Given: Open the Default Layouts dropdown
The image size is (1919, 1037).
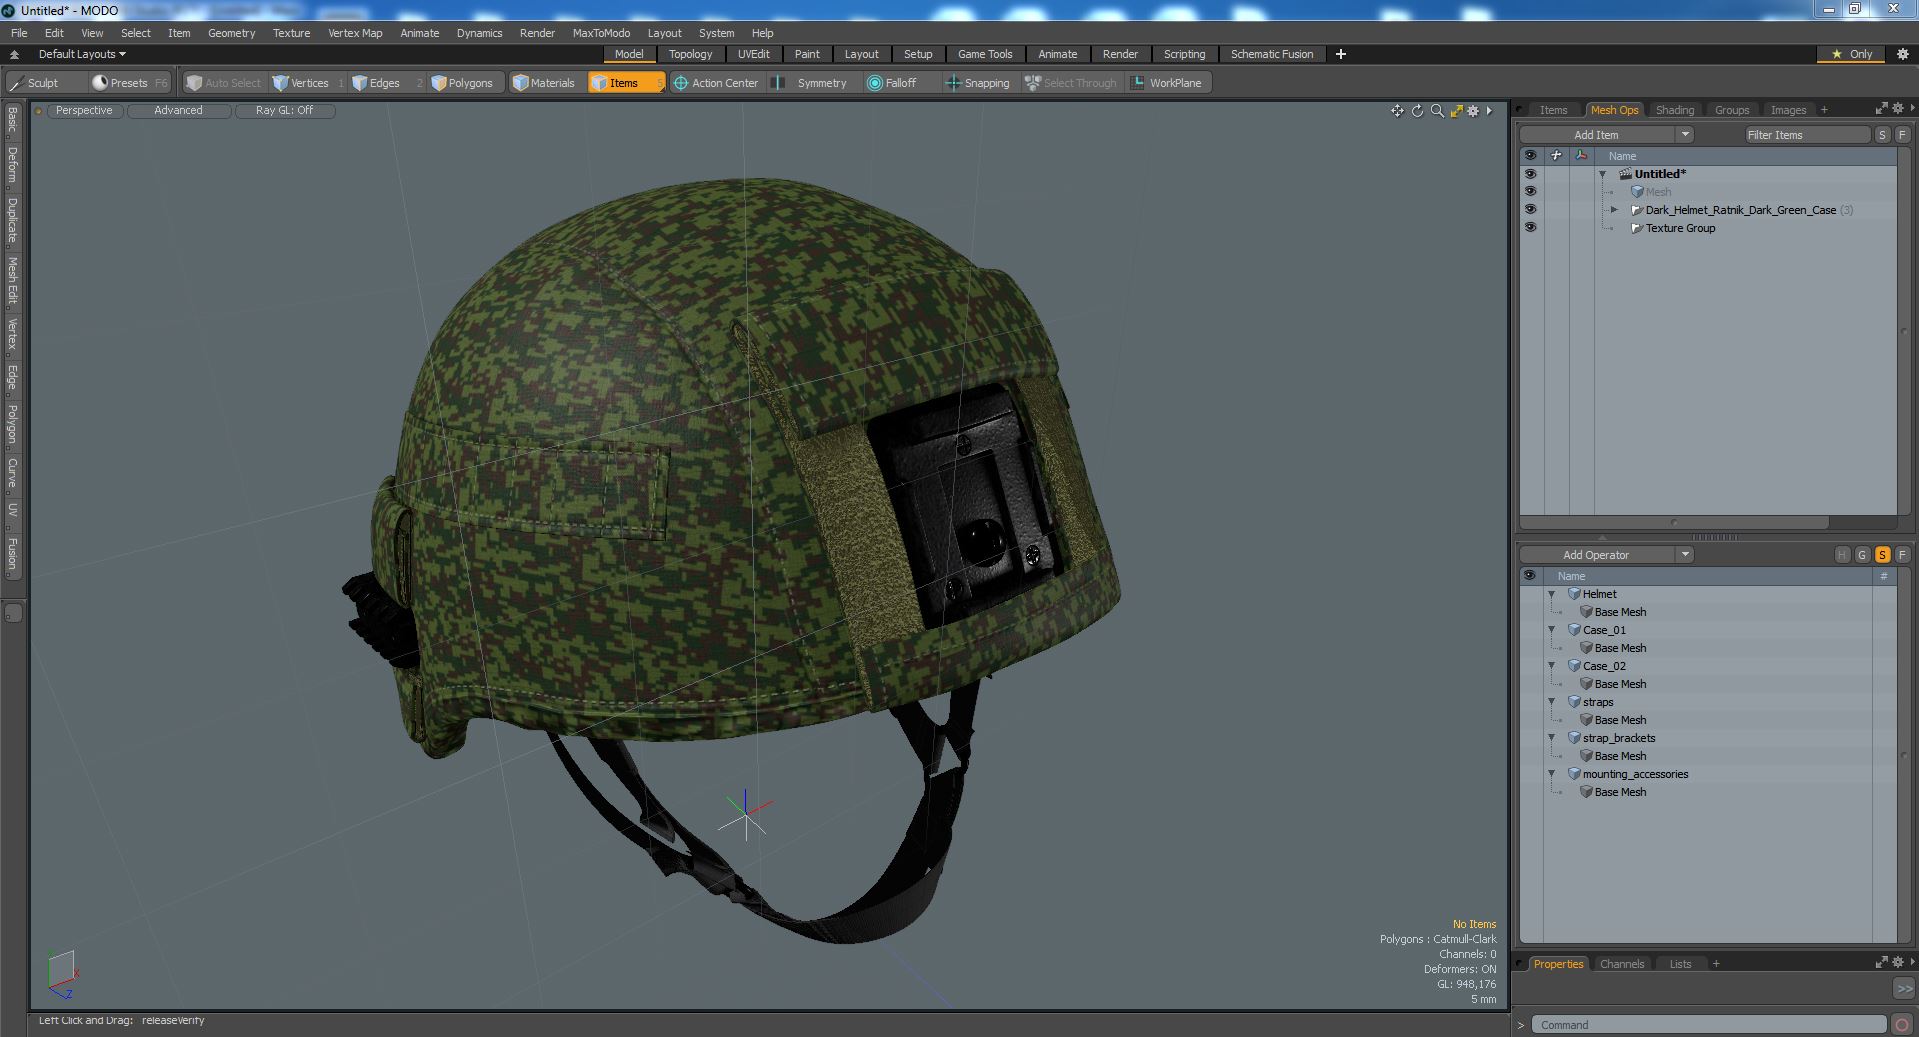Looking at the screenshot, I should tap(82, 54).
